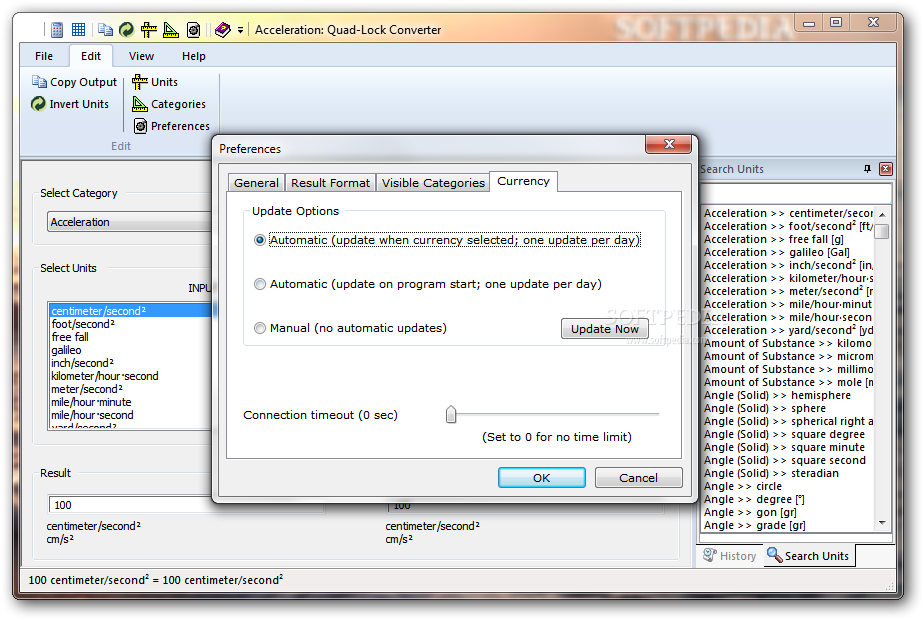Click gear preferences icon in title toolbar
Screen dimensions: 924x620
click(x=193, y=29)
